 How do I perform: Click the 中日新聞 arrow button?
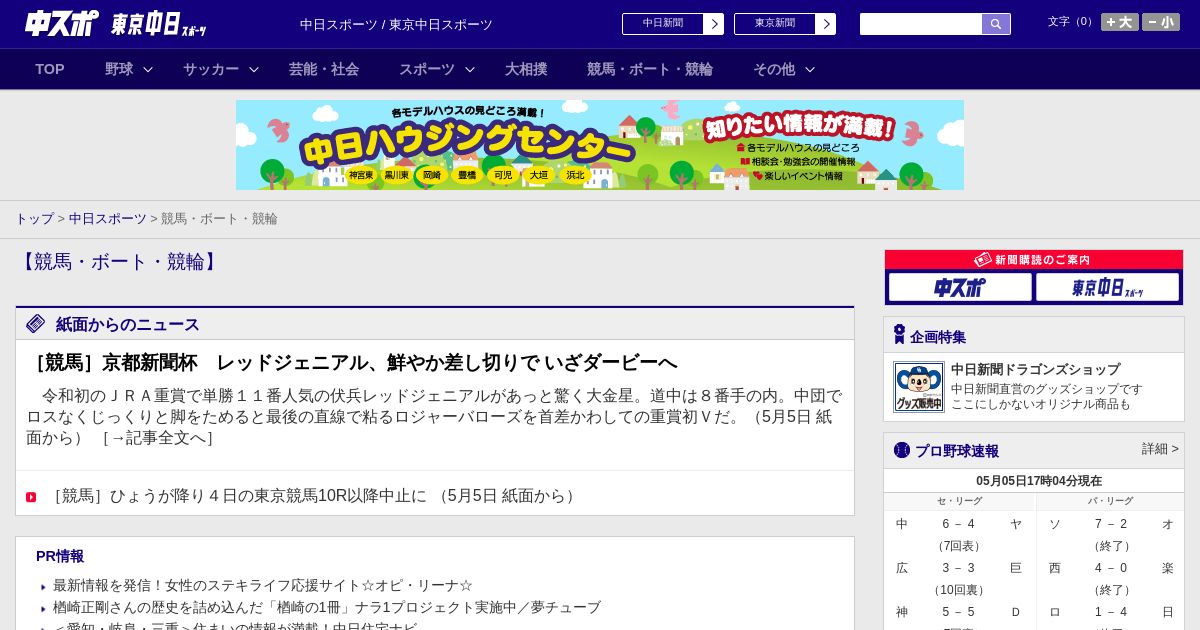(x=713, y=24)
